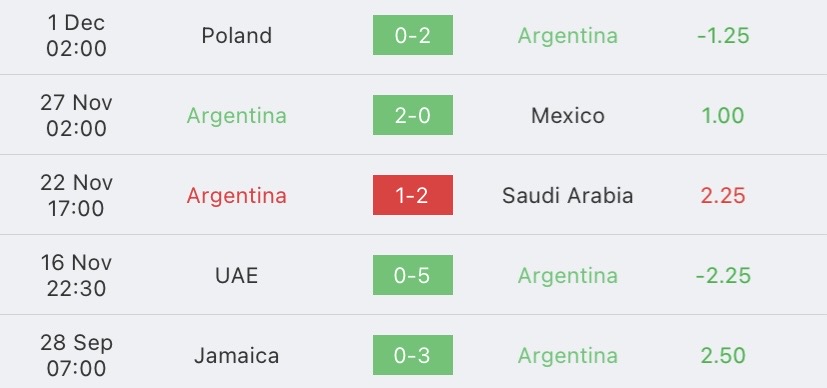The image size is (827, 388).
Task: Go to the Saudi Arabia team page
Action: tap(568, 196)
